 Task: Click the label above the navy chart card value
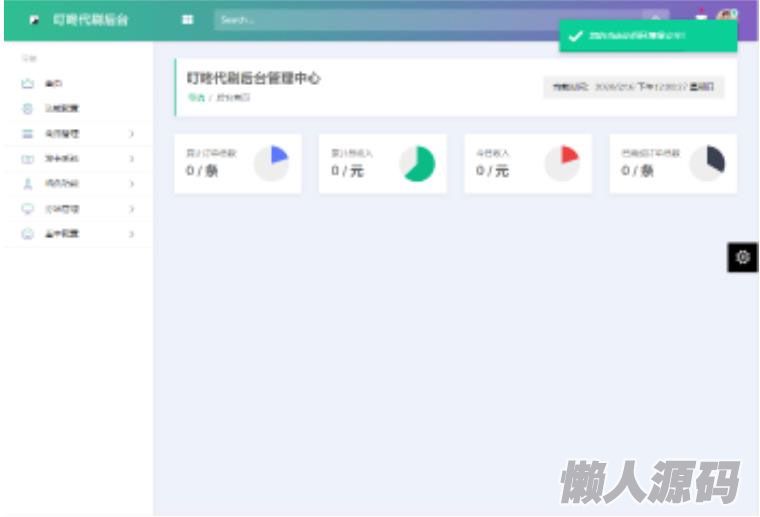click(x=650, y=153)
